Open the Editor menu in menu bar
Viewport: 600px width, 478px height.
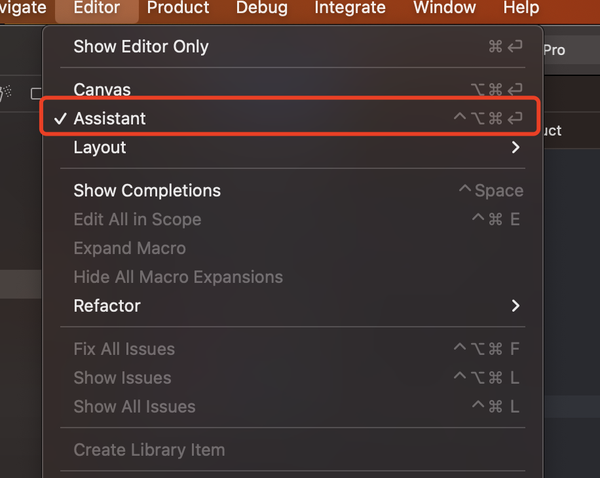(96, 8)
